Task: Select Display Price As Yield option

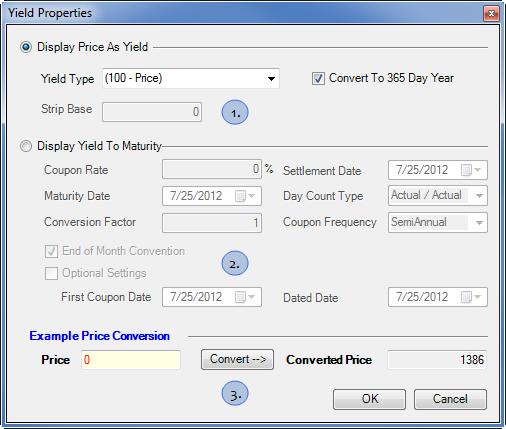Action: (26, 47)
